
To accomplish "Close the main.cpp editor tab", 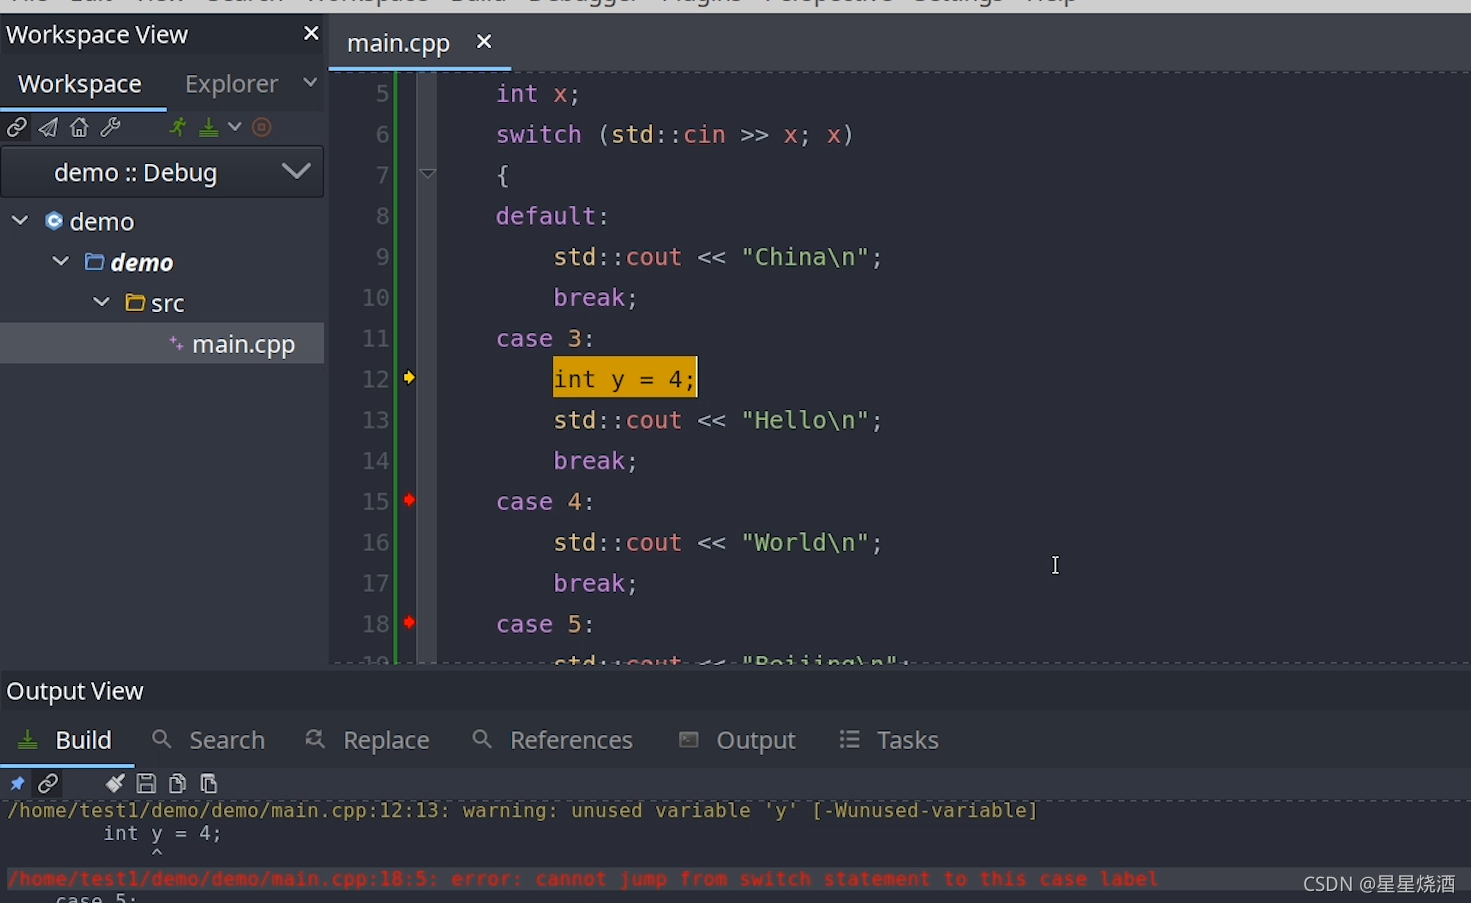I will pyautogui.click(x=484, y=42).
